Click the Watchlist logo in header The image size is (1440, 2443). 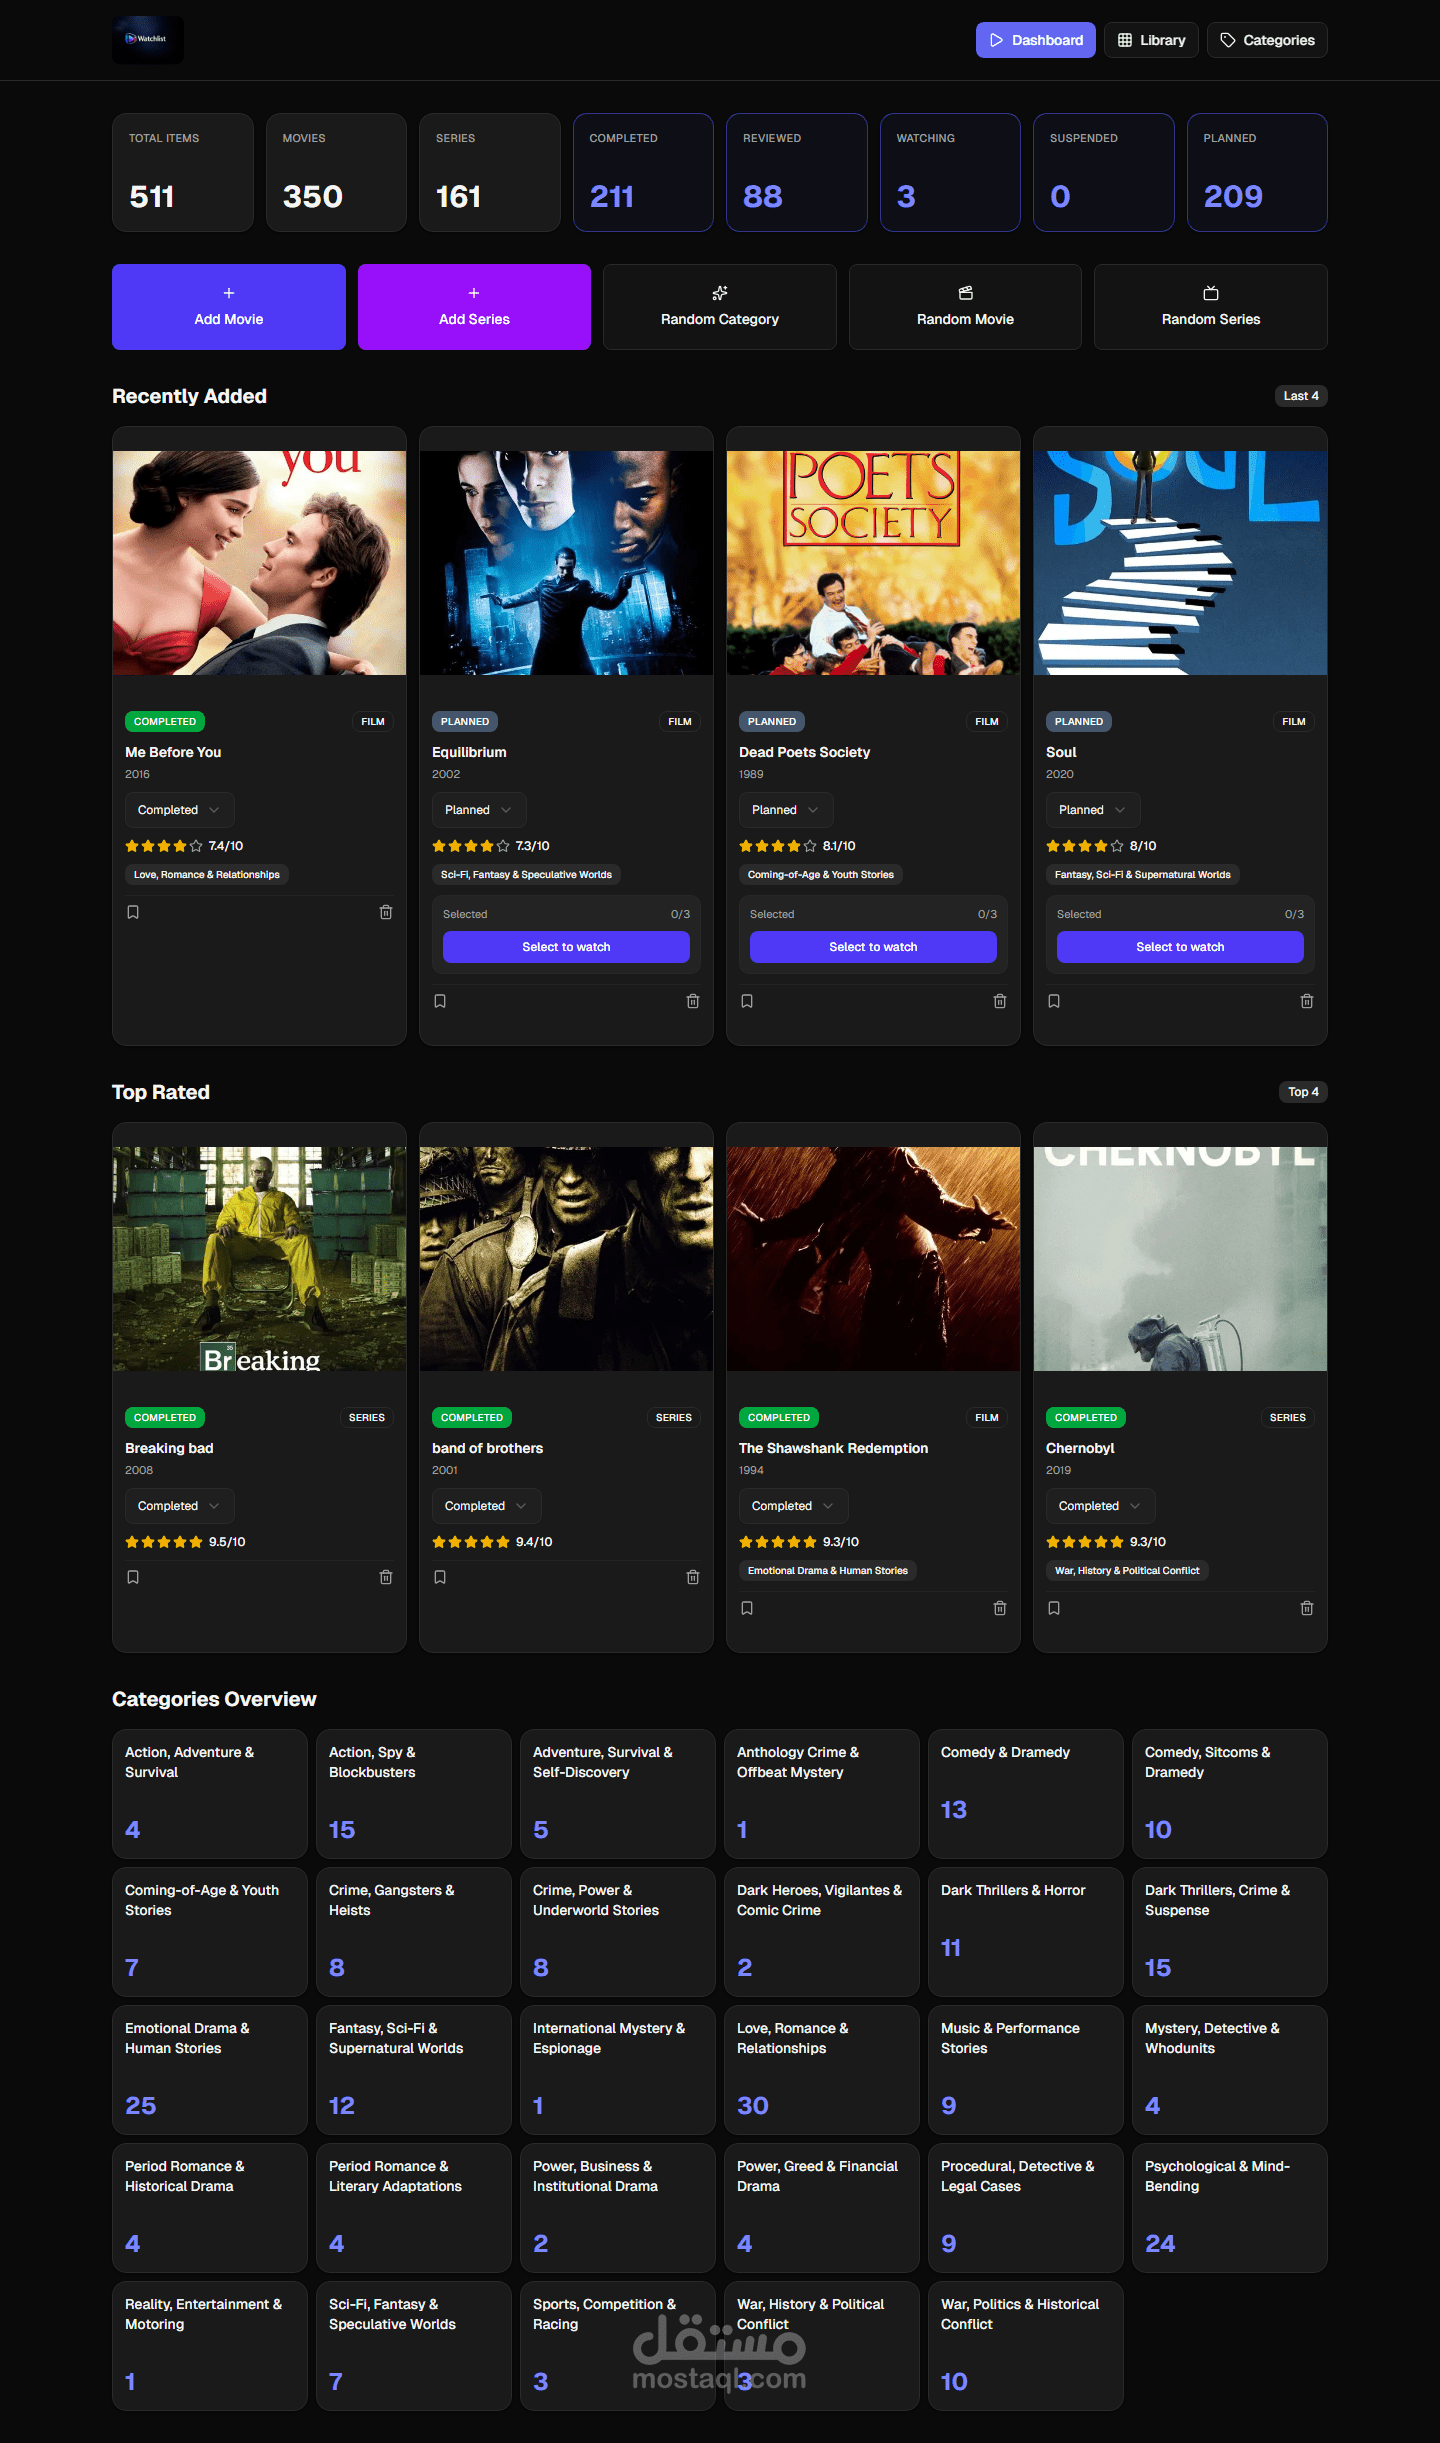pos(148,40)
